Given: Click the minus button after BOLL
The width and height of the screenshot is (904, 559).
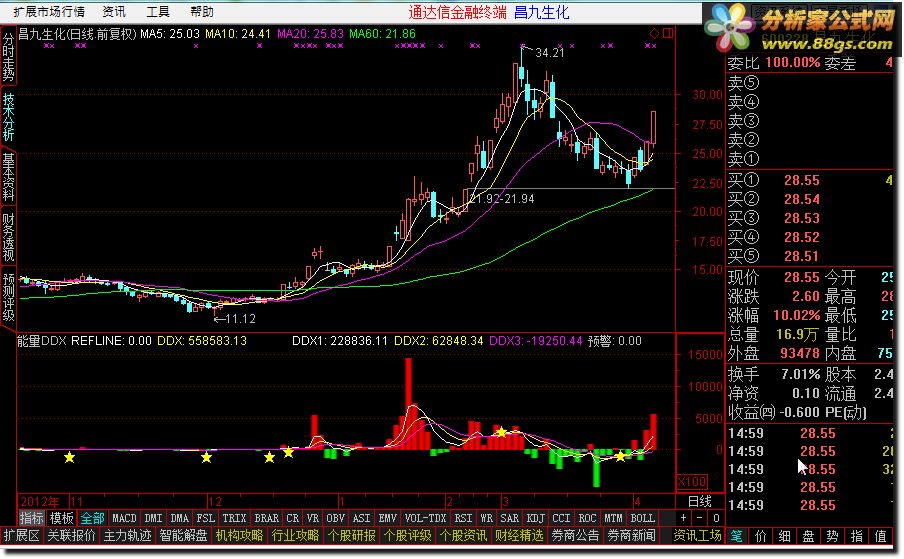Looking at the screenshot, I should 700,518.
